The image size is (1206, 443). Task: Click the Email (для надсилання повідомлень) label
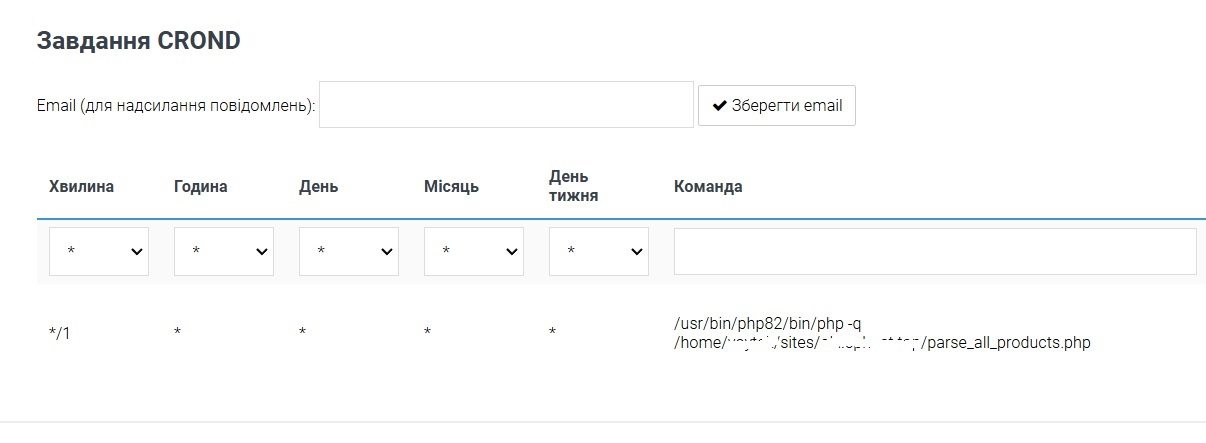coord(175,106)
